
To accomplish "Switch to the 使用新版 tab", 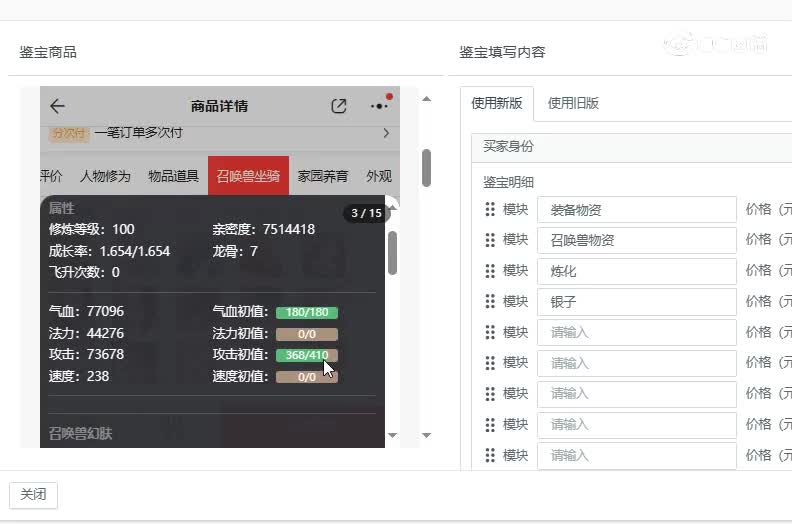I will coord(497,104).
